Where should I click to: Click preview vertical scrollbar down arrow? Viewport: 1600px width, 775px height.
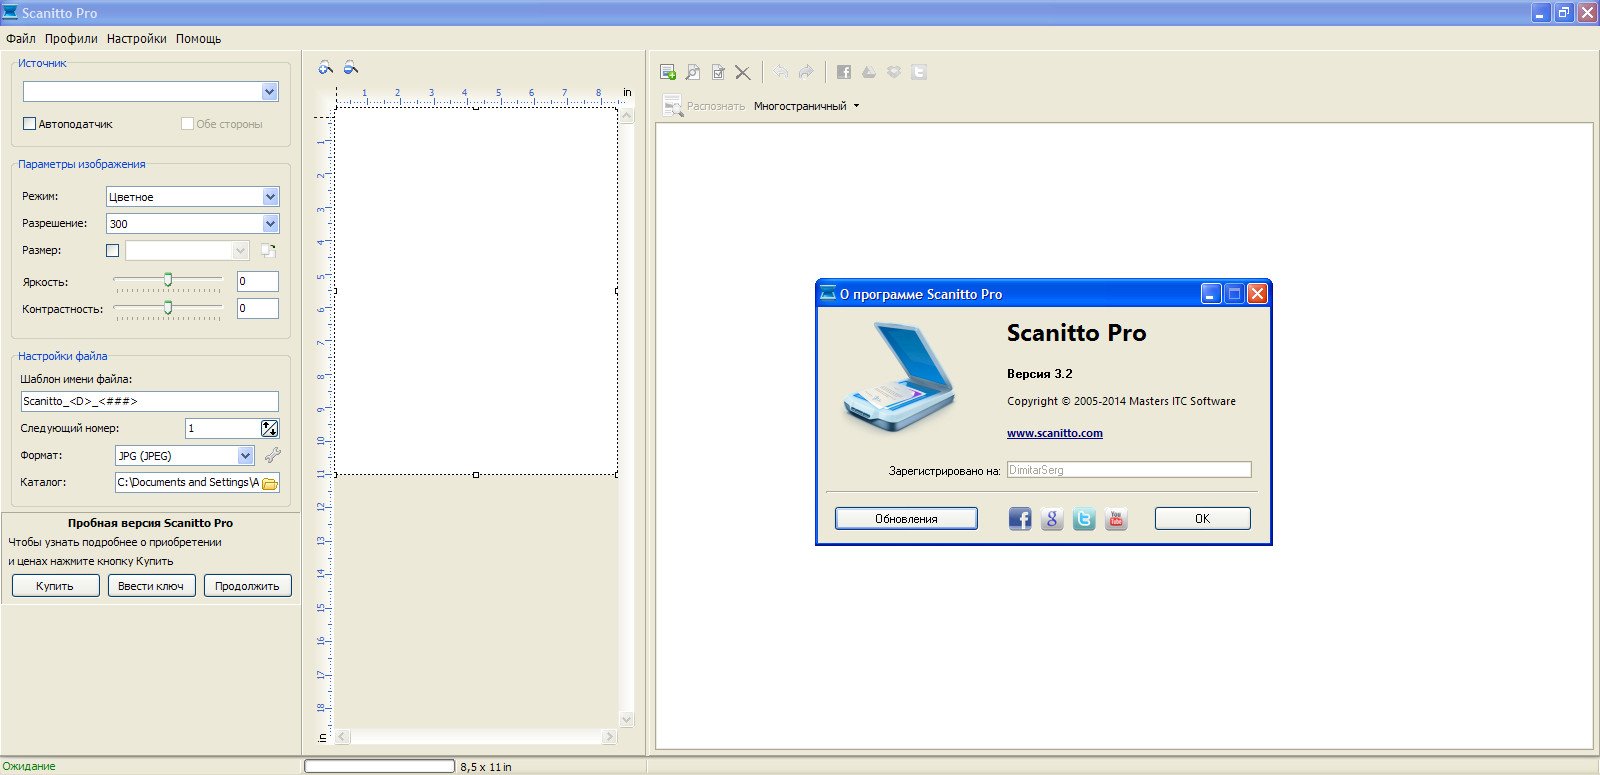tap(627, 719)
